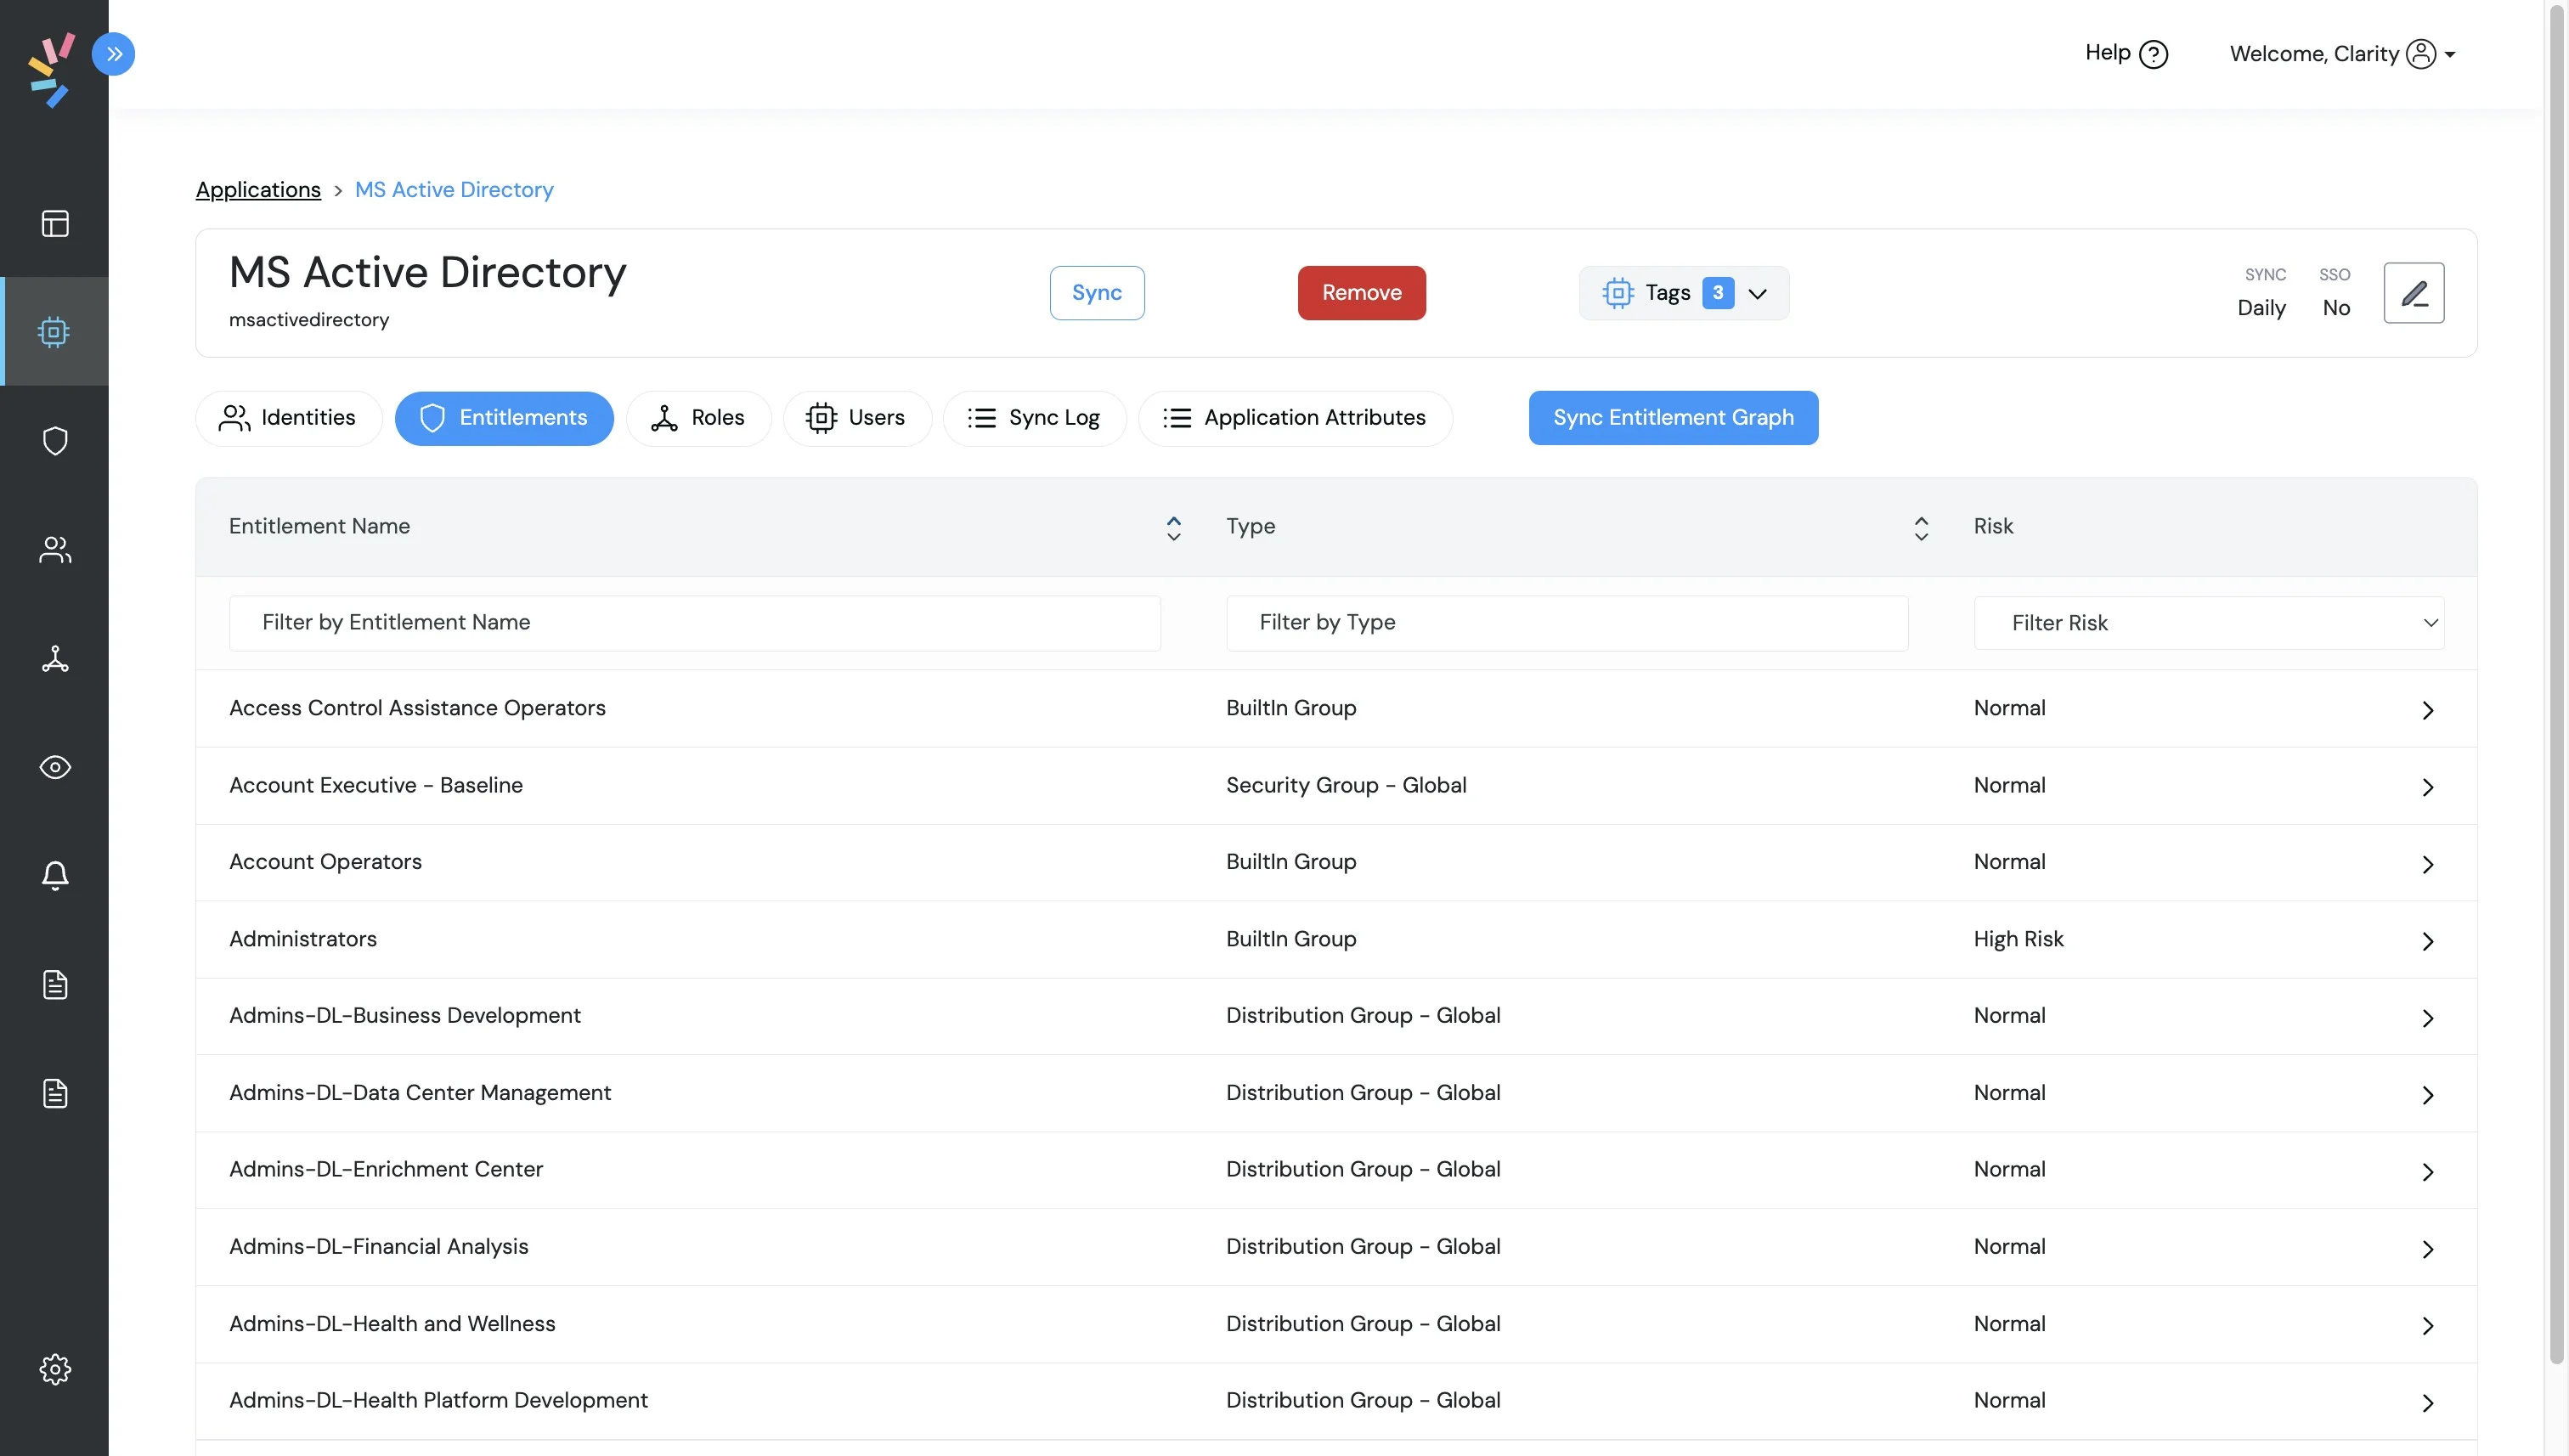Screen dimensions: 2569x1456
Task: Click the Risk column header
Action: pyautogui.click(x=1993, y=527)
